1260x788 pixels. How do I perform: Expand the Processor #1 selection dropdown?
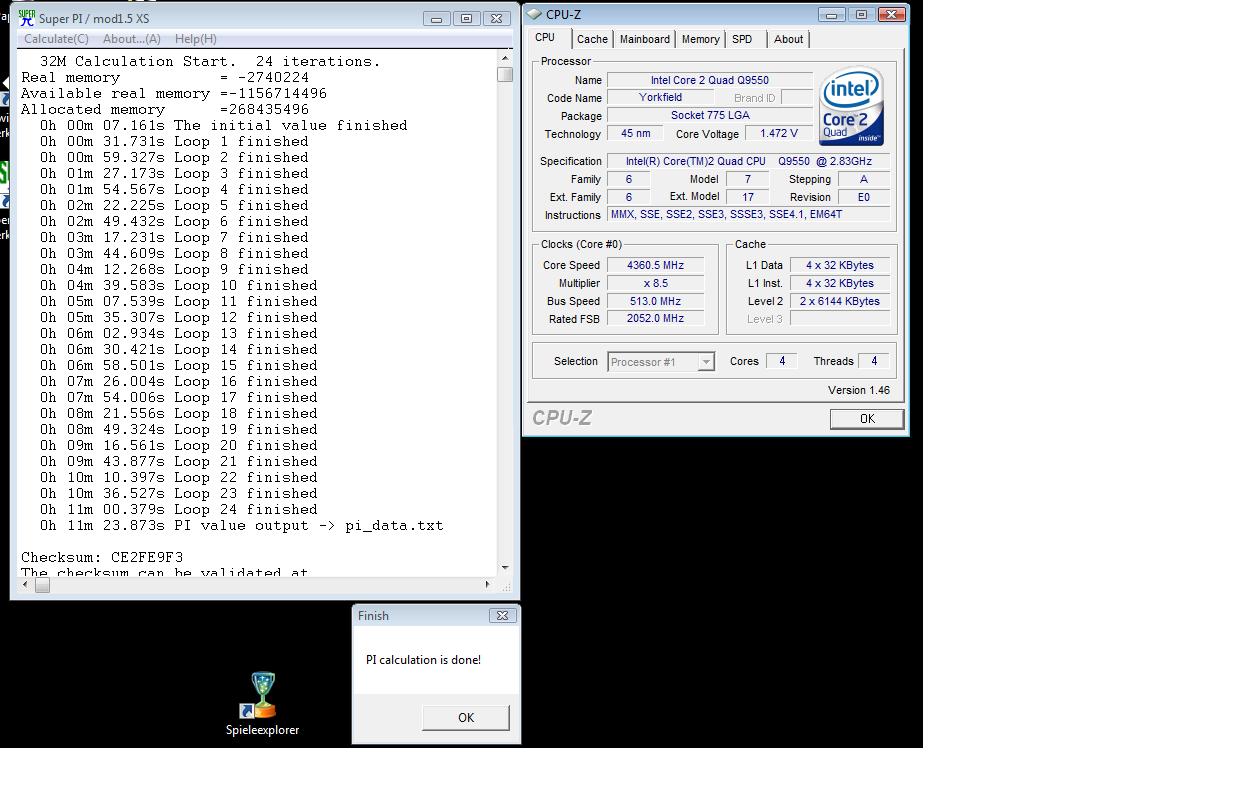coord(706,362)
